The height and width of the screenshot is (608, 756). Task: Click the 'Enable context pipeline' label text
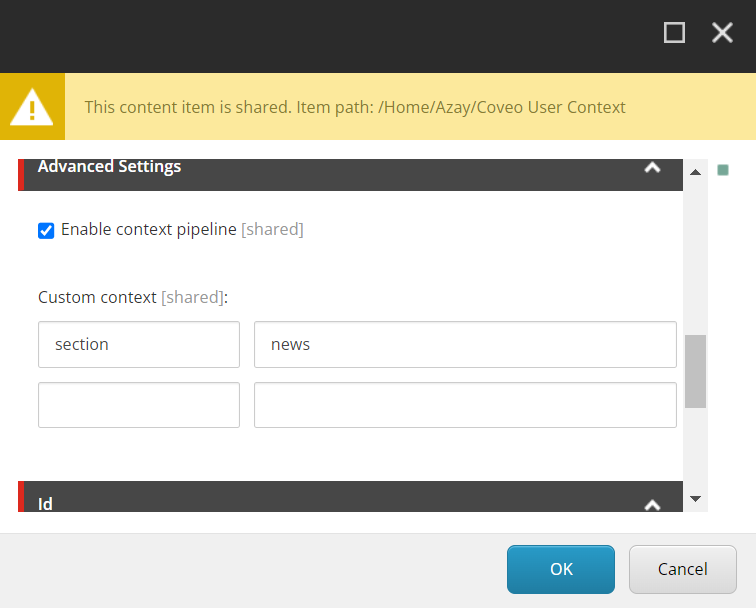tap(148, 230)
